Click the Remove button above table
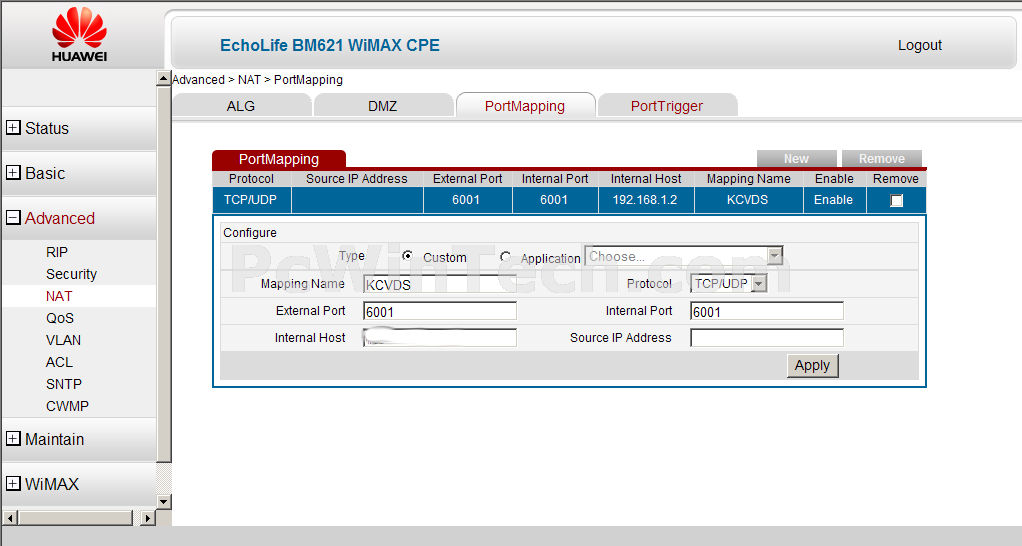This screenshot has width=1022, height=546. point(881,158)
